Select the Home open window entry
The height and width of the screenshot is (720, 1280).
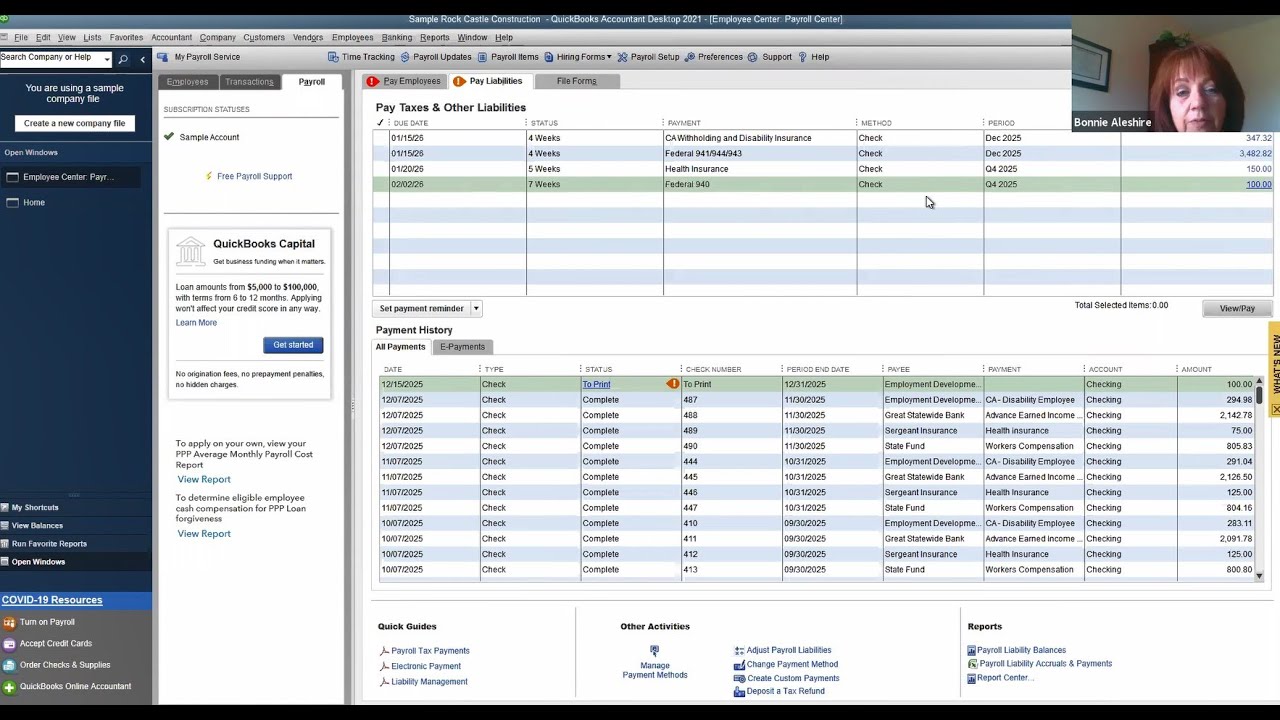point(34,203)
